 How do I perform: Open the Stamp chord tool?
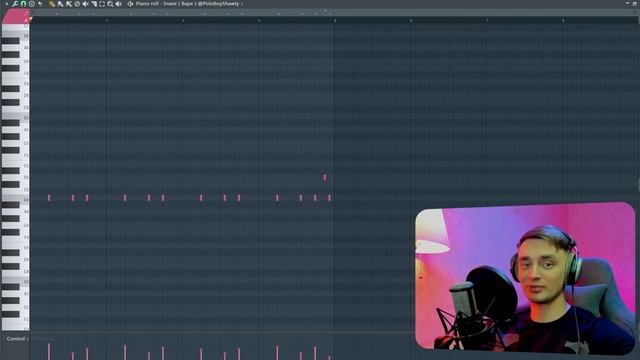click(31, 4)
